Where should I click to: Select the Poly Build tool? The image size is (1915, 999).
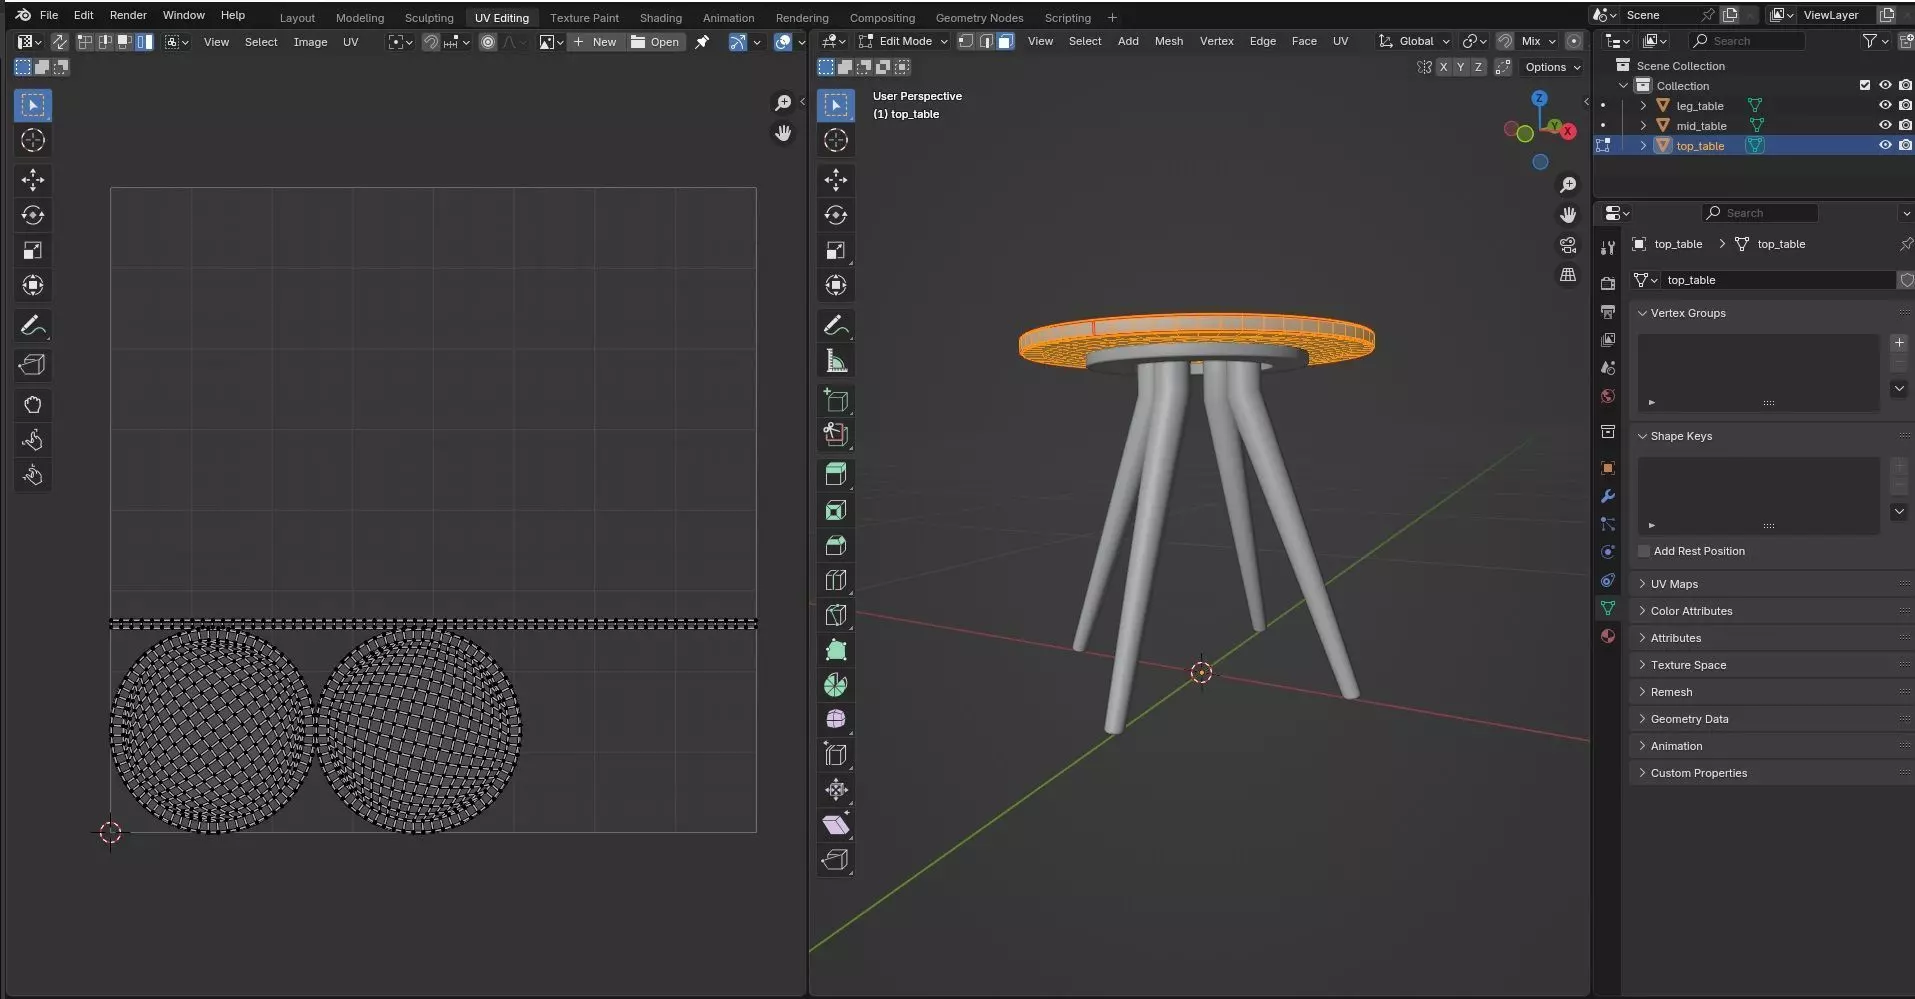click(836, 650)
